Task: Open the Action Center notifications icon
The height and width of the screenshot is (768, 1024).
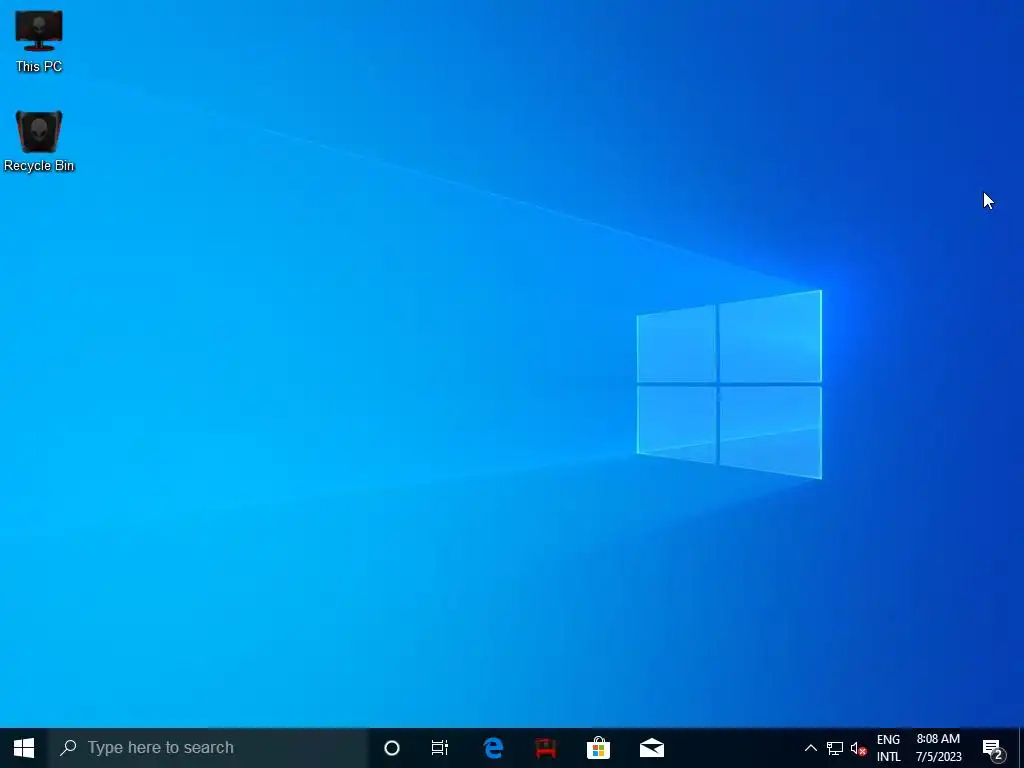Action: pyautogui.click(x=993, y=748)
